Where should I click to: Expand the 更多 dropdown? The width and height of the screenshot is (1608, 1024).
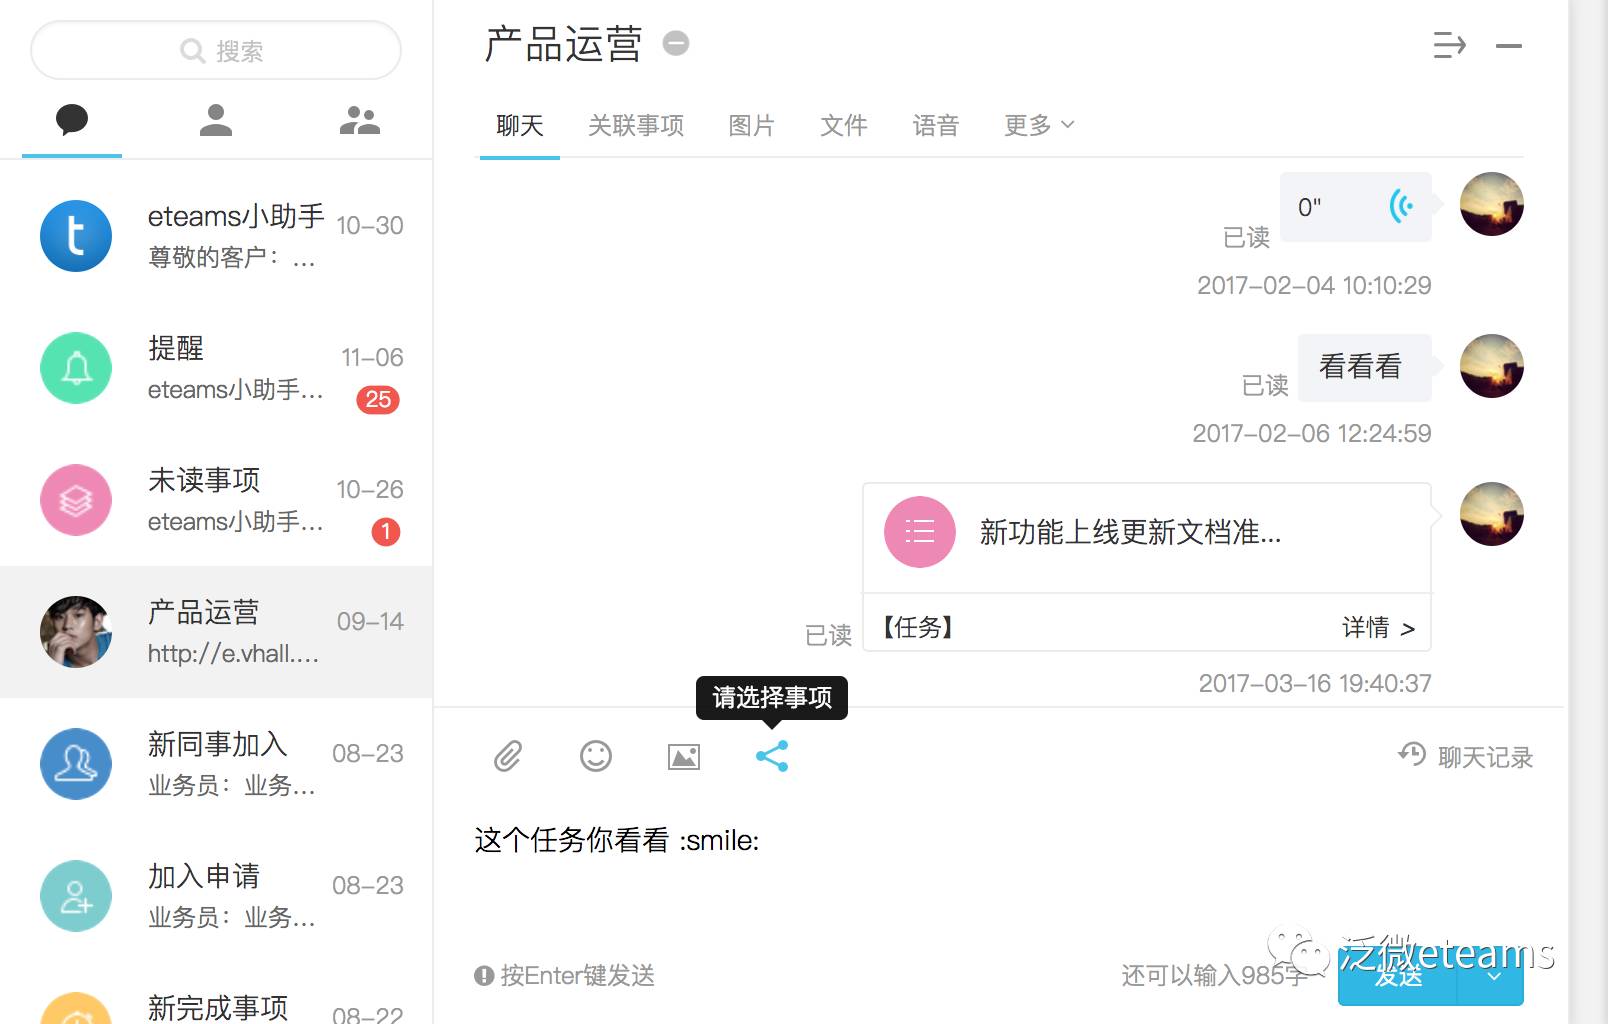tap(1040, 125)
